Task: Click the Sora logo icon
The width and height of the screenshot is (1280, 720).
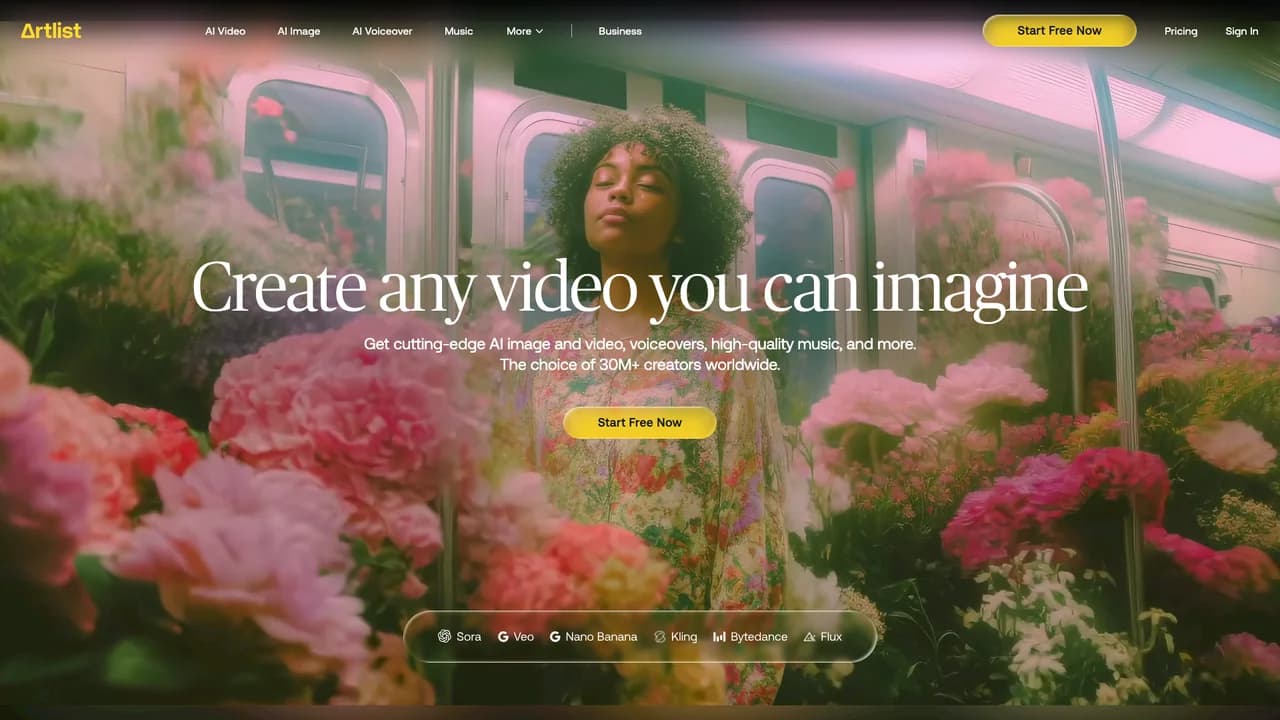Action: pos(444,636)
